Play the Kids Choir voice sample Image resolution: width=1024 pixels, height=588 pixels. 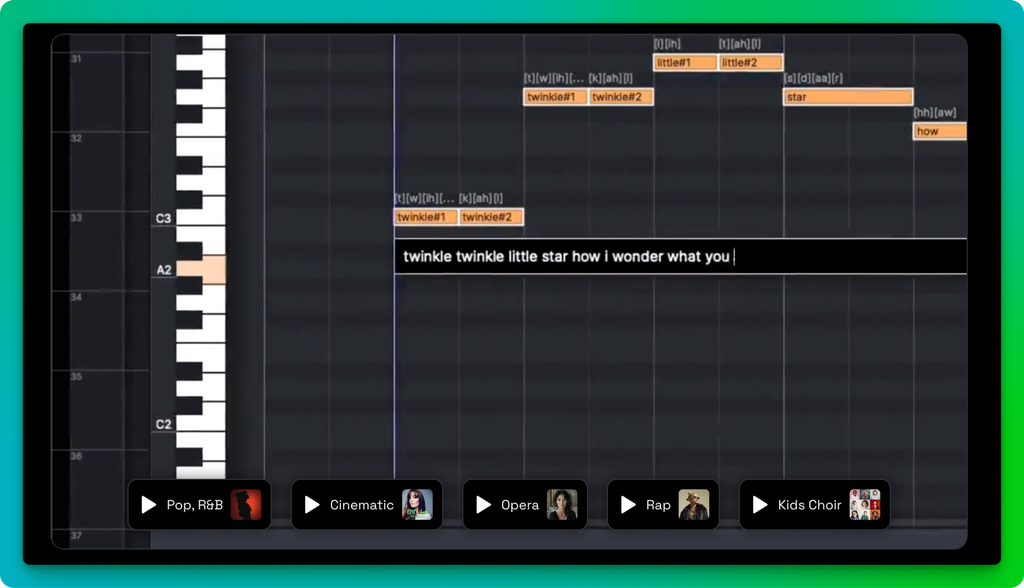tap(760, 505)
